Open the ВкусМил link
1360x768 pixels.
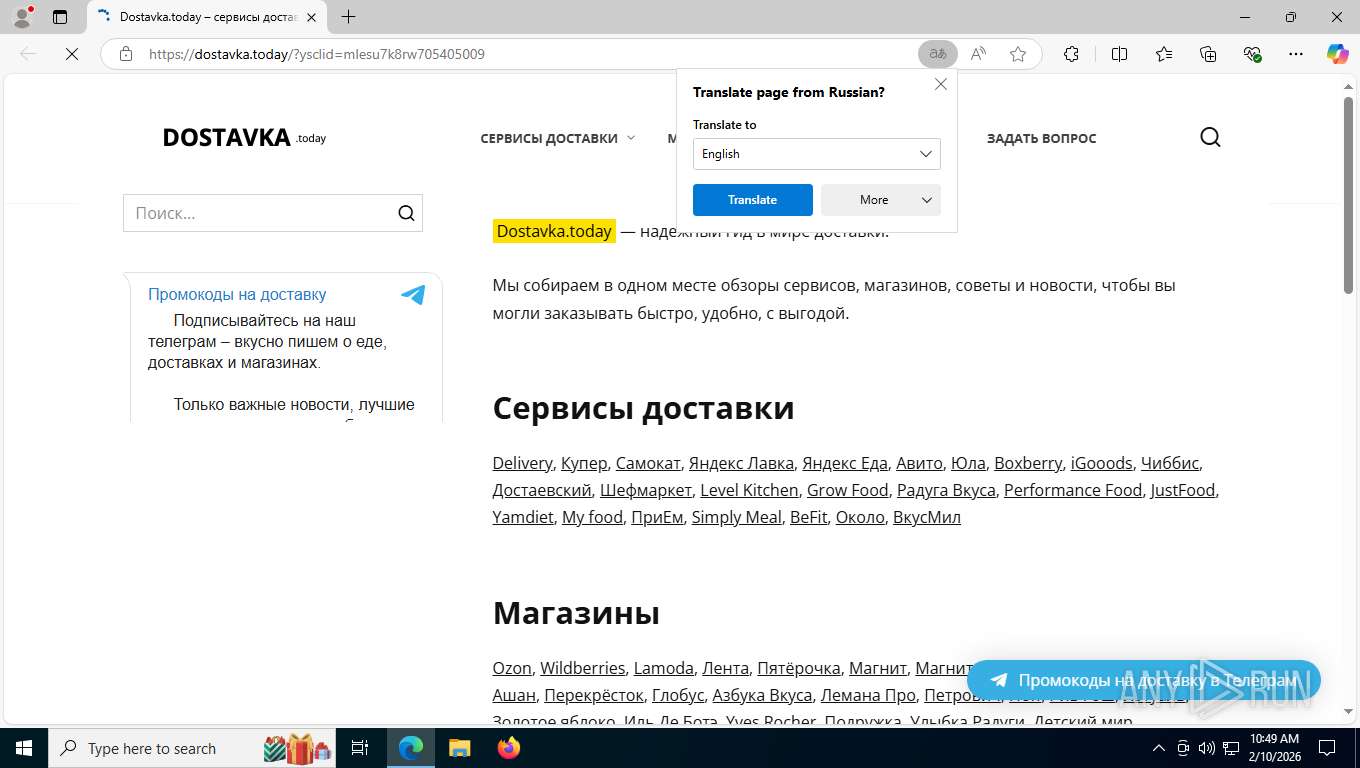(927, 517)
